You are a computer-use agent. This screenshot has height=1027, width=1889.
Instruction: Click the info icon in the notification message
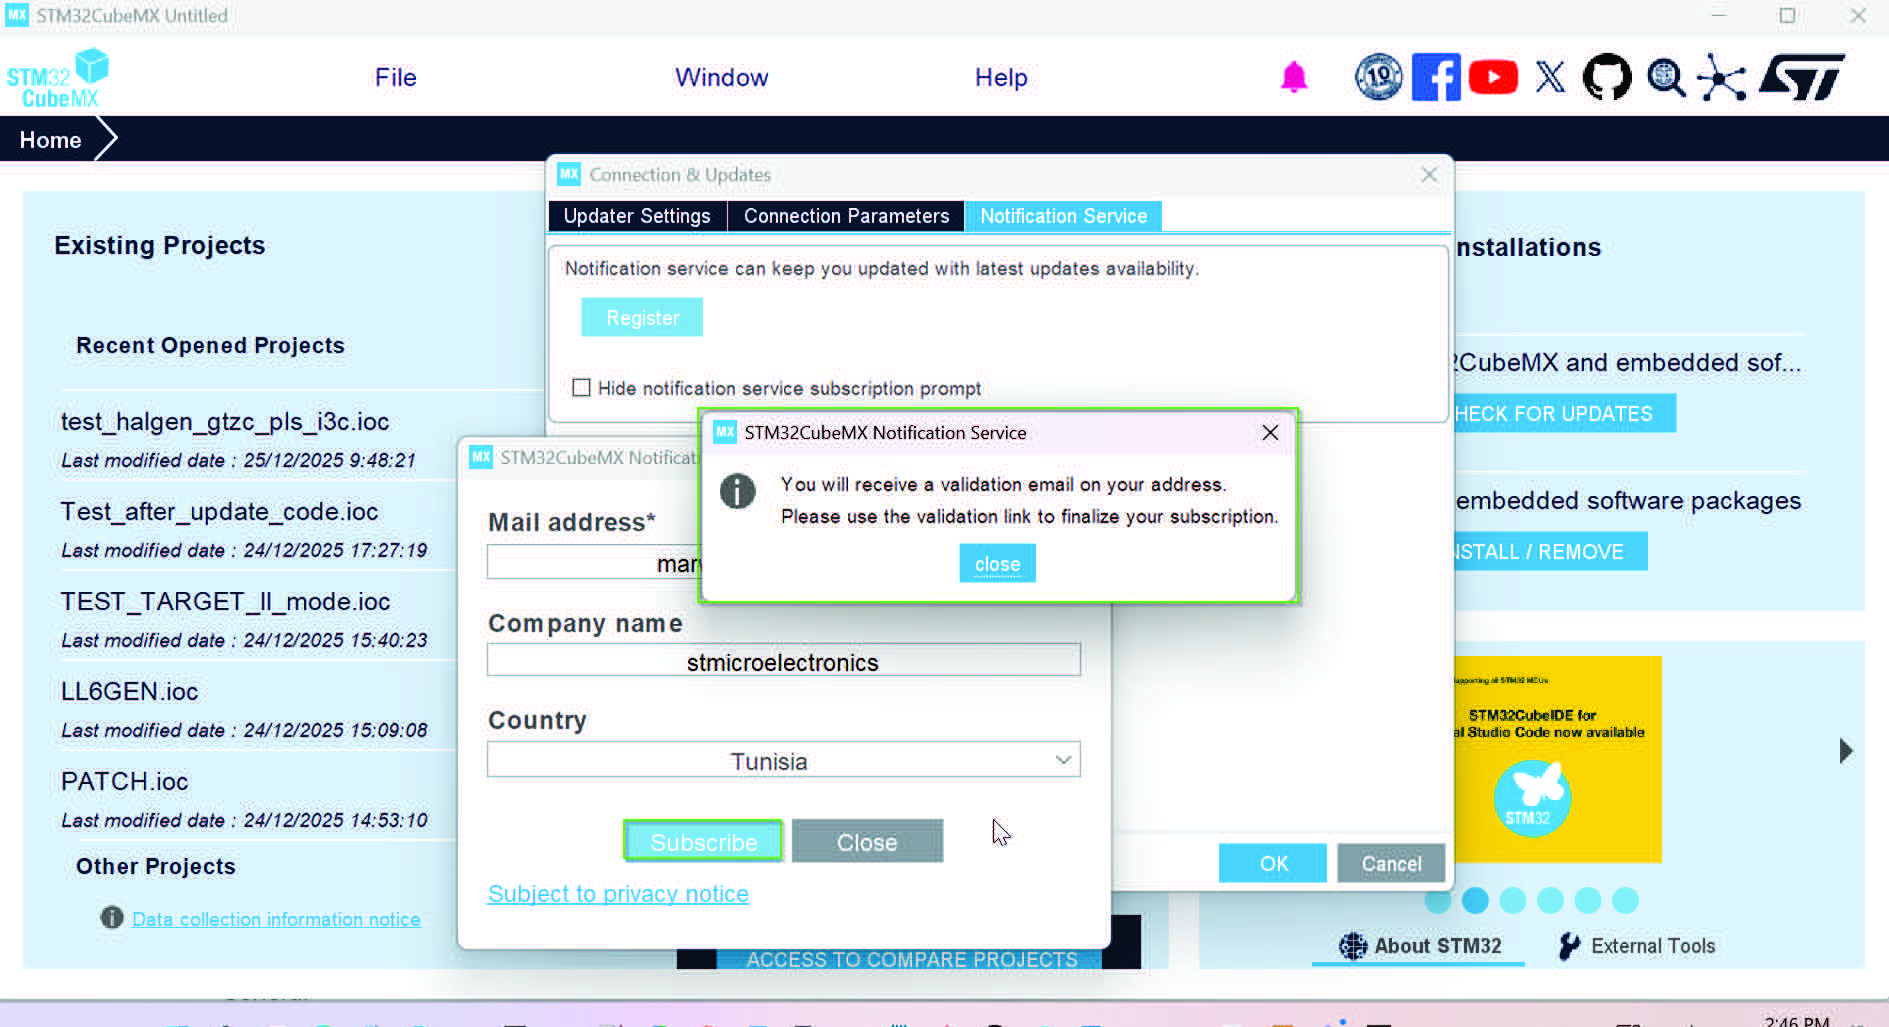pos(738,491)
